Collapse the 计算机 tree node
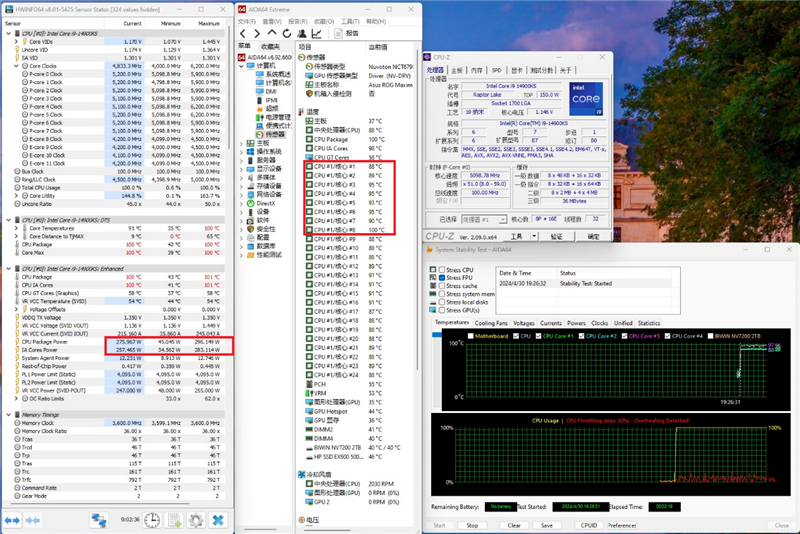 point(242,66)
